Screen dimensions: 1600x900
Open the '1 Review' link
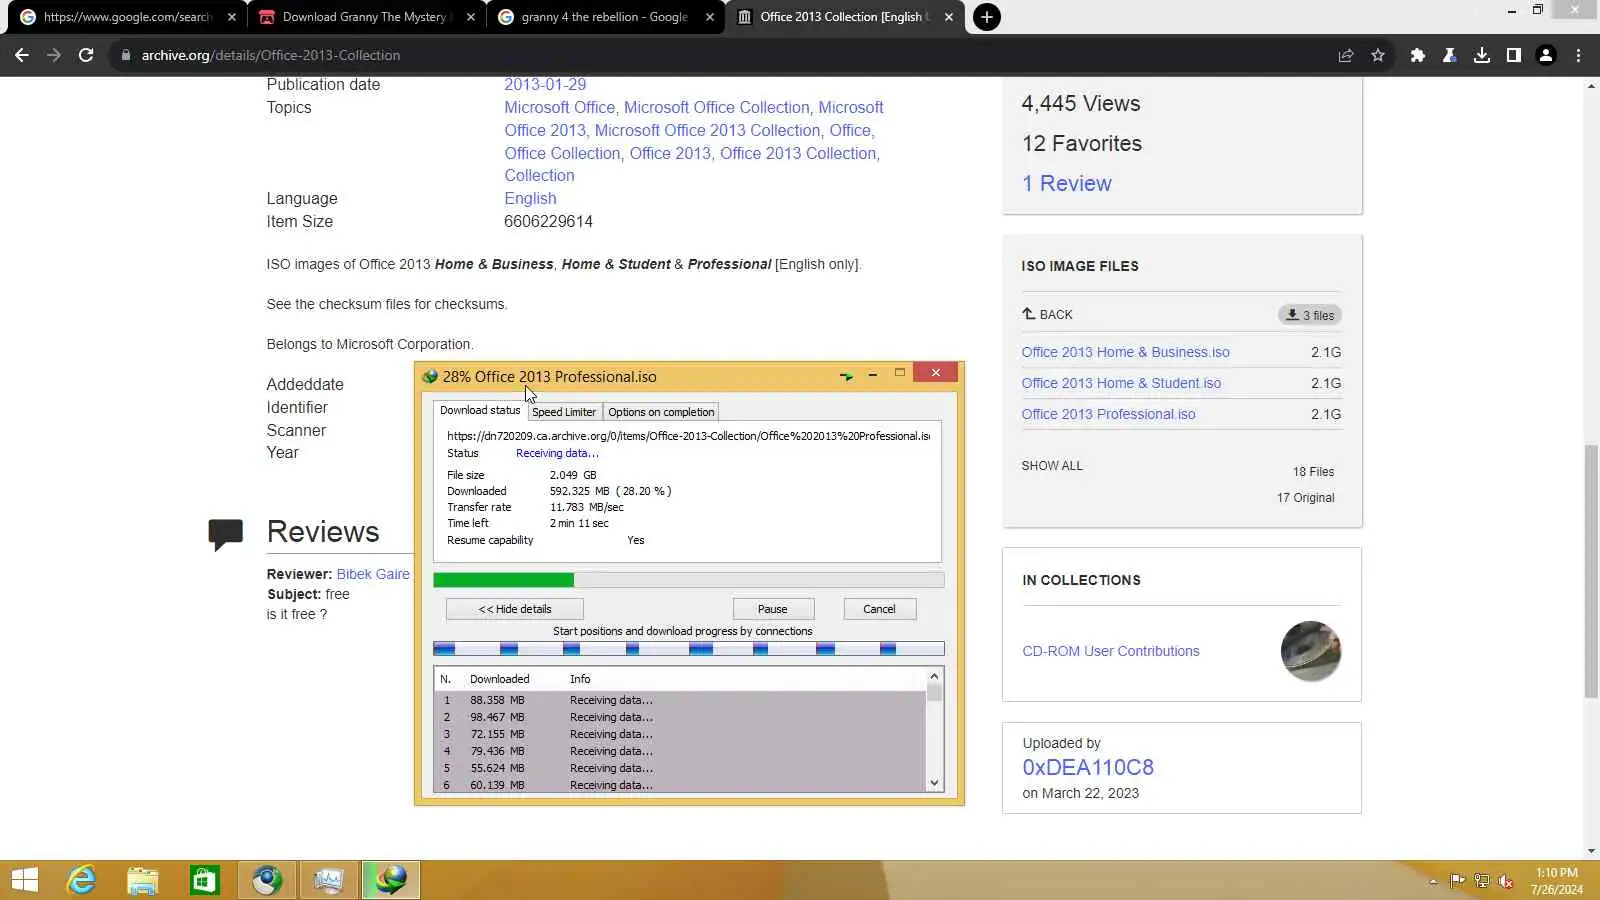1067,184
